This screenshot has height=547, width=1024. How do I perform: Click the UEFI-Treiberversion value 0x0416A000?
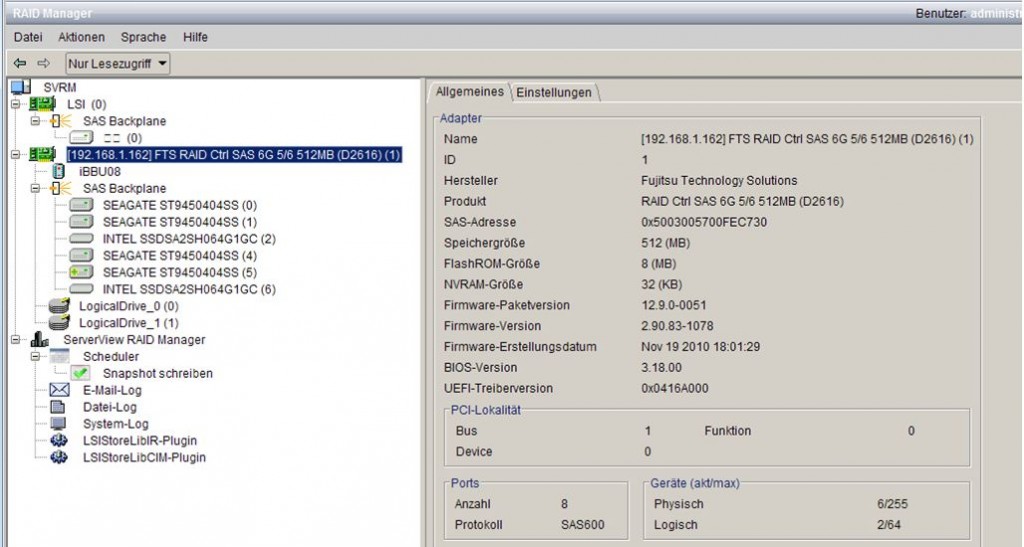tap(675, 388)
